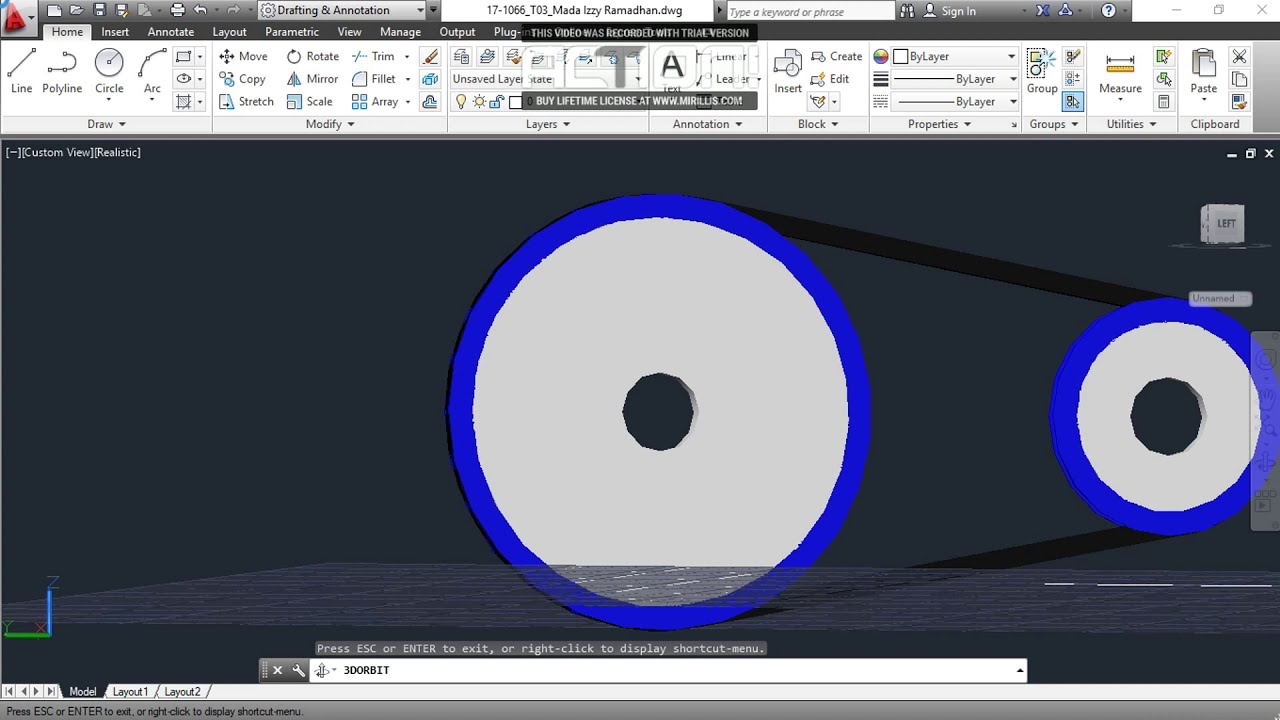Viewport: 1280px width, 720px height.
Task: Switch to the Output ribbon tab
Action: click(x=457, y=32)
